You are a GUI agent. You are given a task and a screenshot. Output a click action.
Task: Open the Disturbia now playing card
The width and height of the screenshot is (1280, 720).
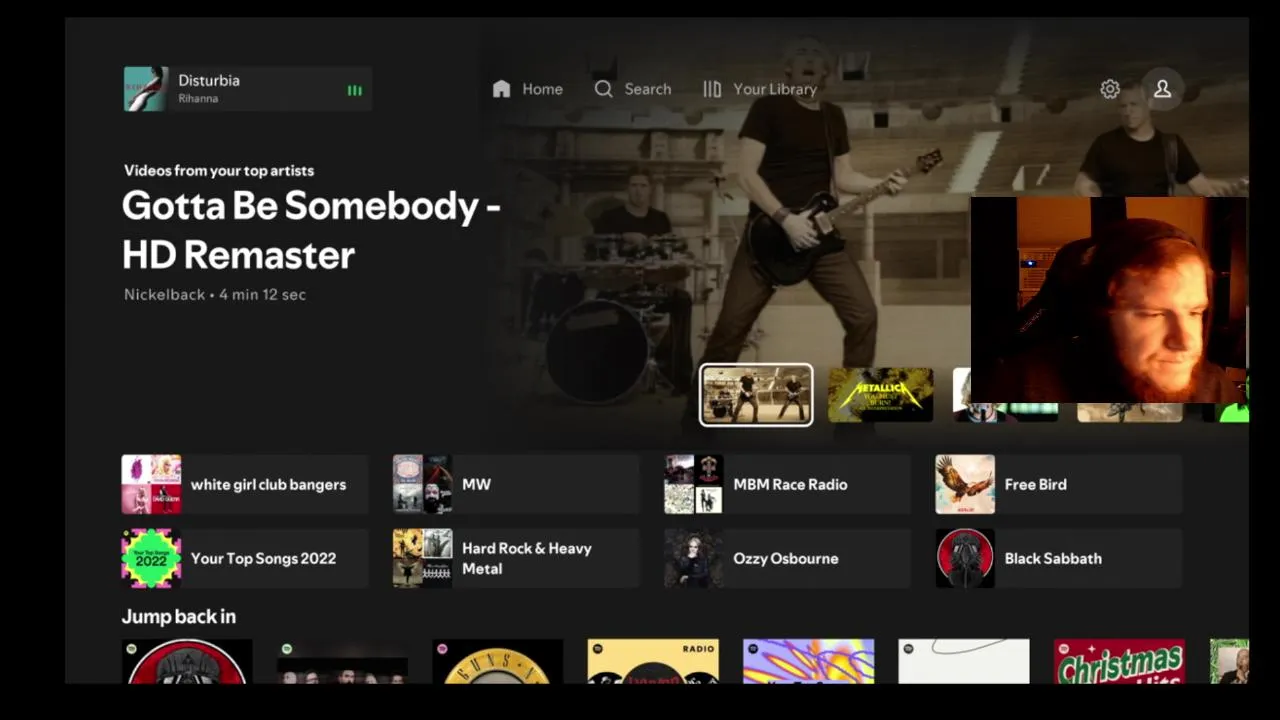pos(247,89)
